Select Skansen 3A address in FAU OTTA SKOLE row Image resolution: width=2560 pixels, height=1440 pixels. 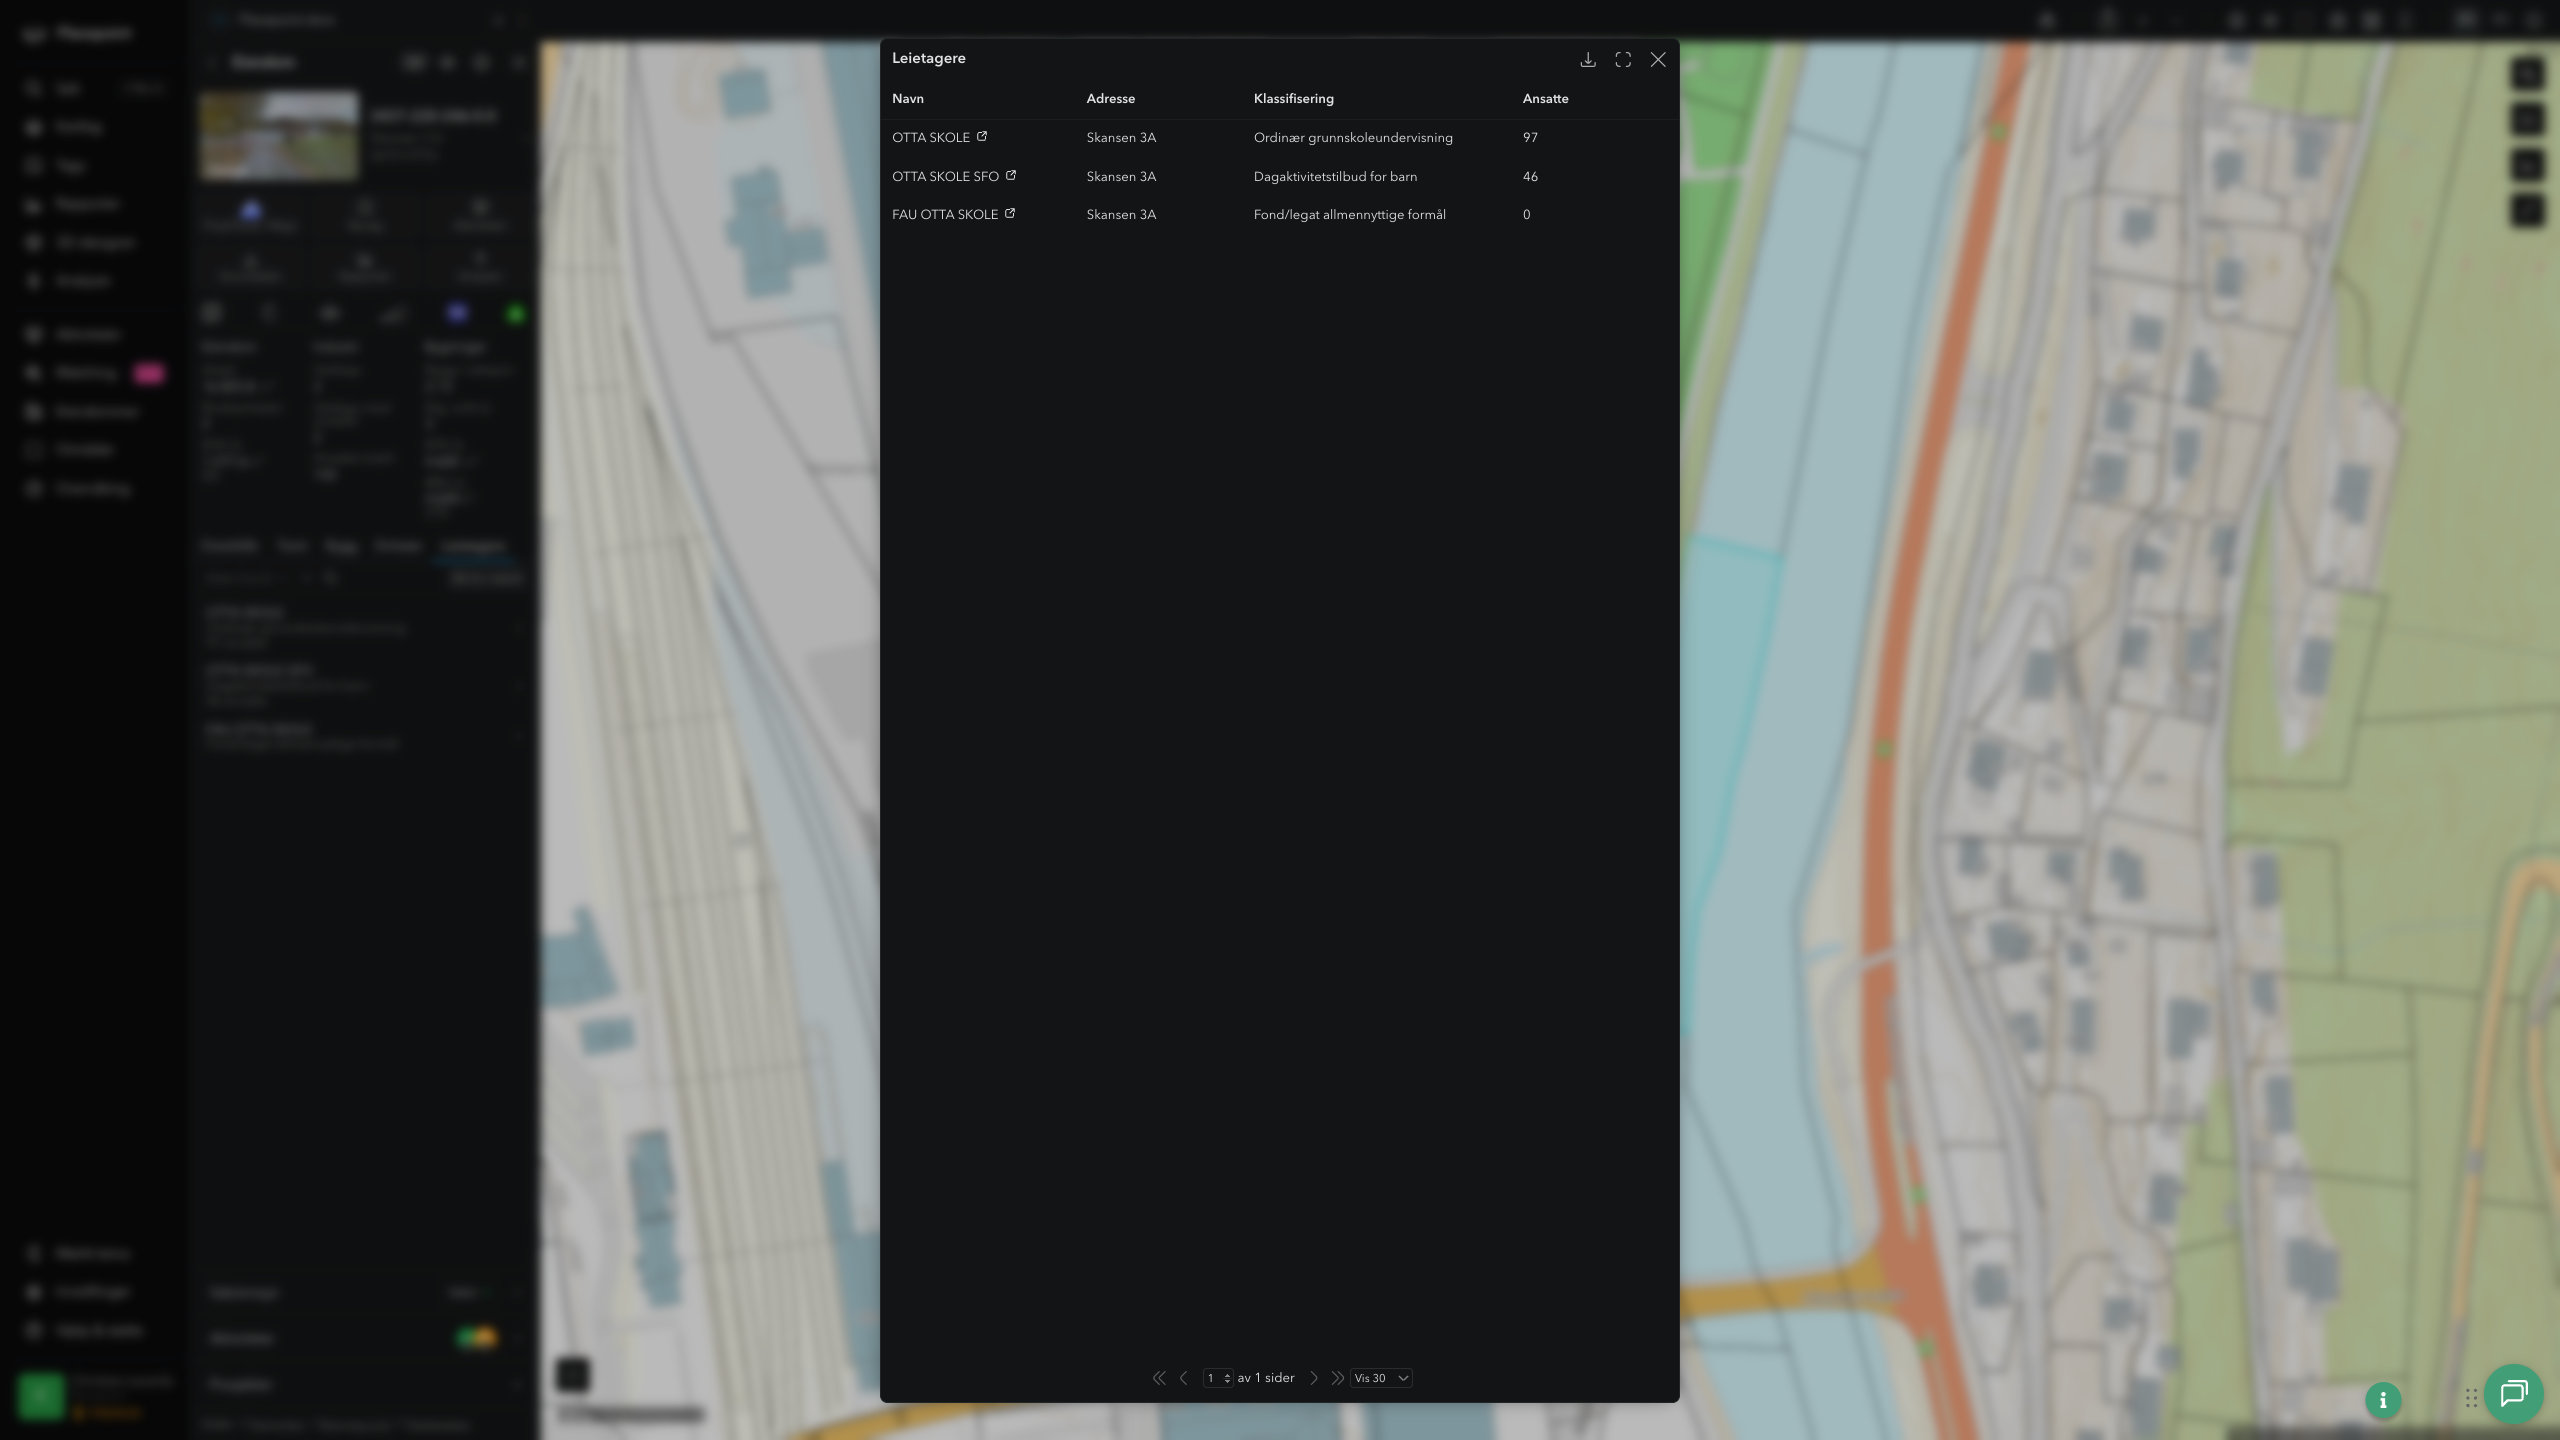1121,215
